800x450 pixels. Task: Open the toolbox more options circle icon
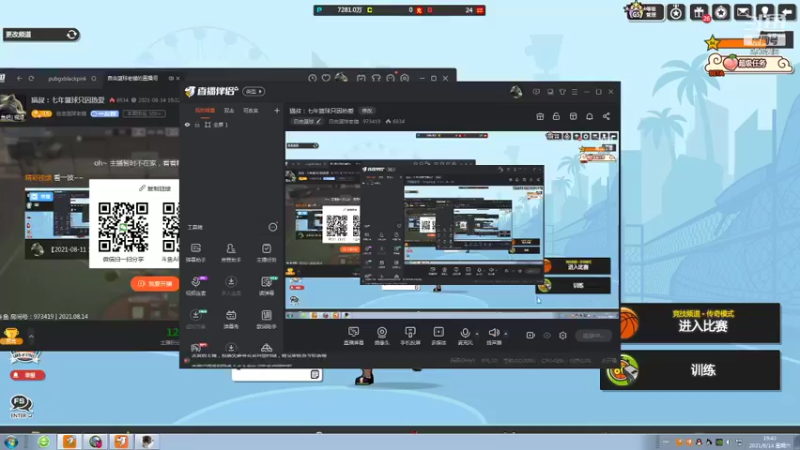coord(273,227)
